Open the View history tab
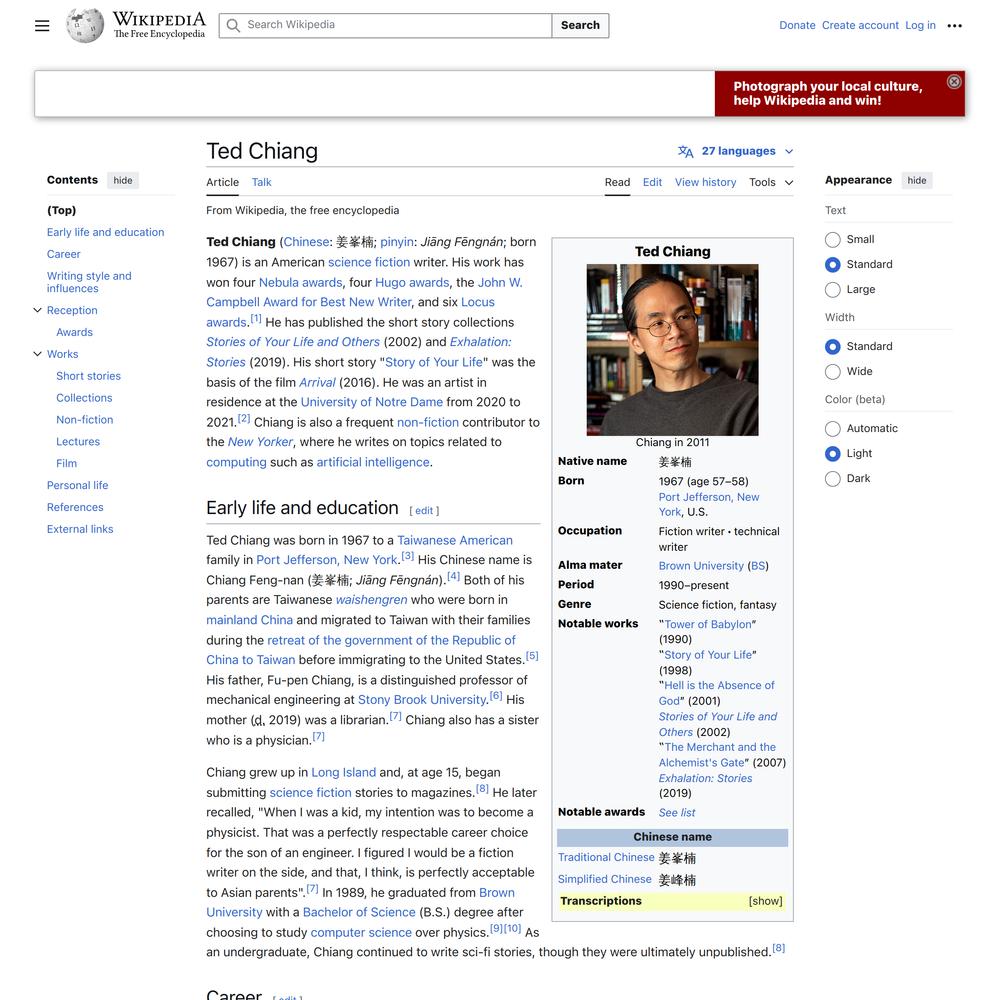Viewport: 1000px width, 1000px height. [705, 182]
